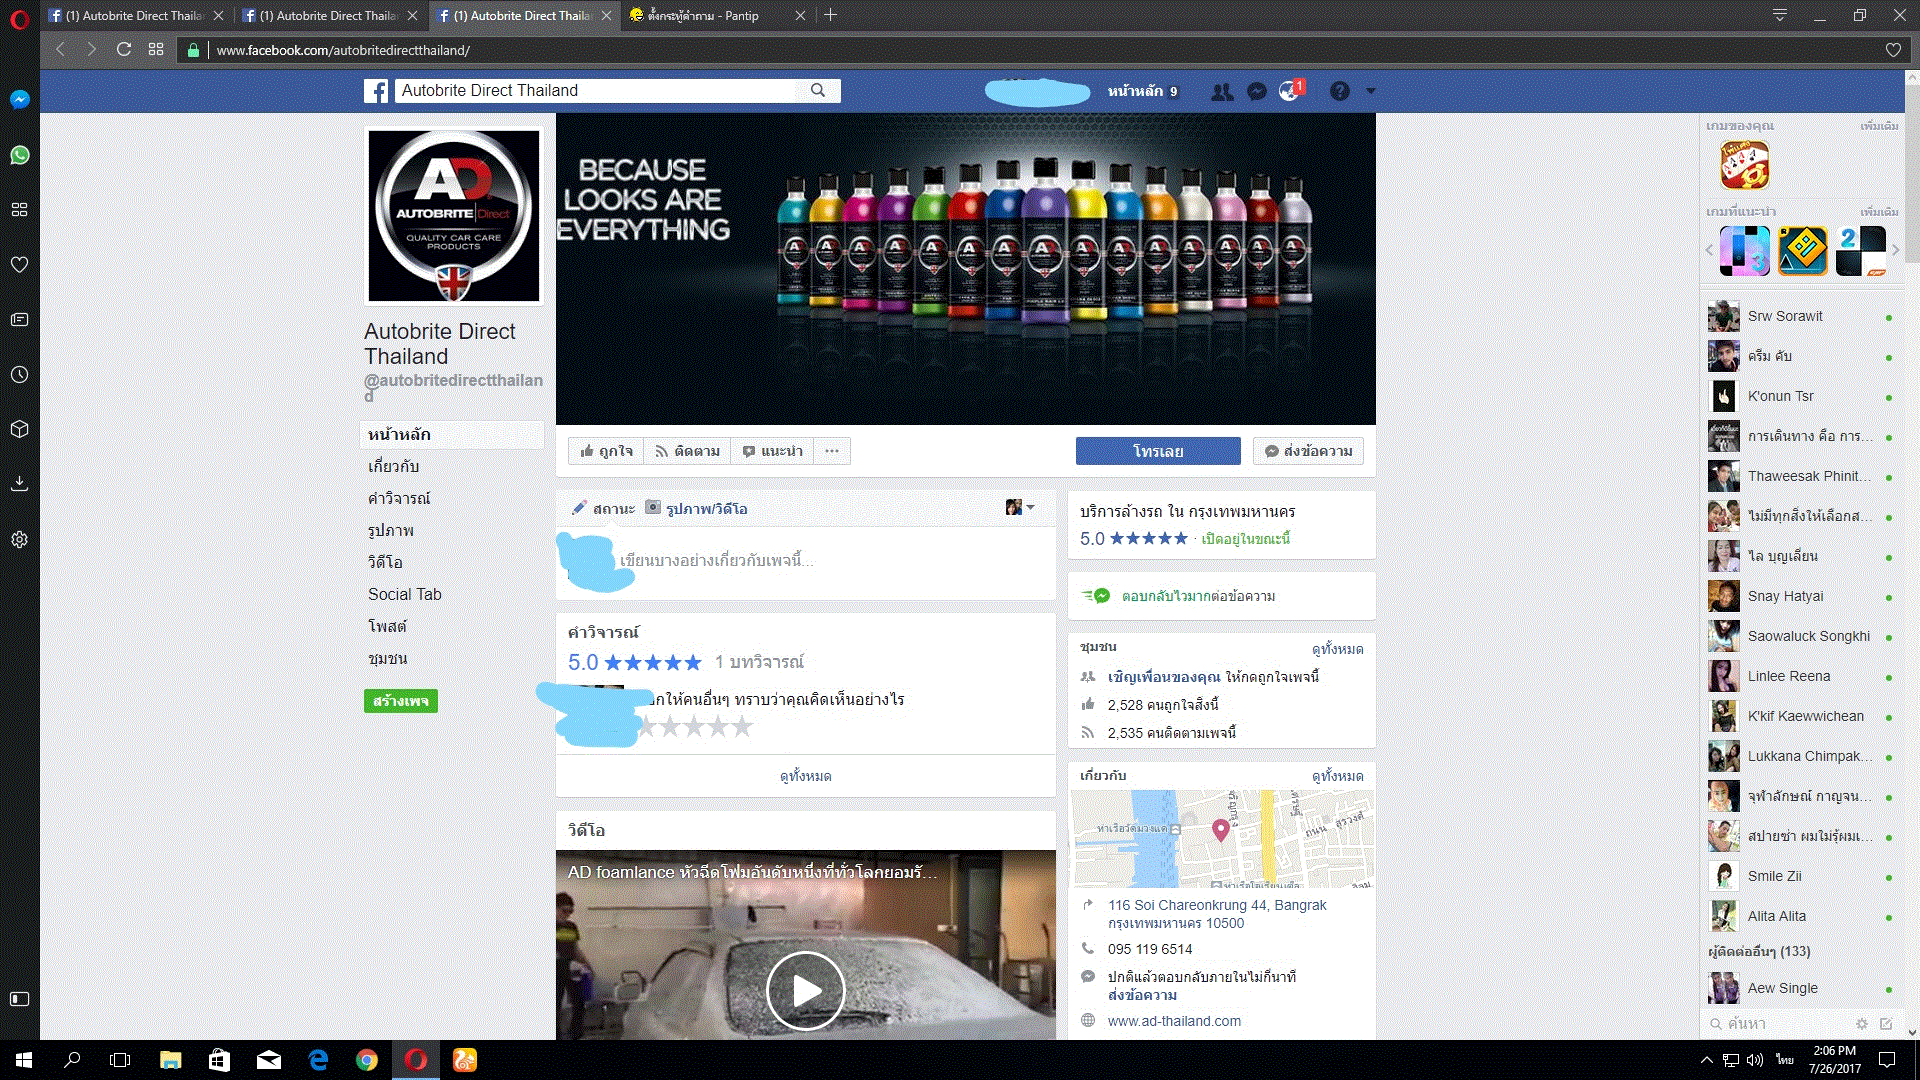This screenshot has height=1080, width=1920.
Task: Open Facebook messages icon in top bar
Action: pyautogui.click(x=1257, y=91)
